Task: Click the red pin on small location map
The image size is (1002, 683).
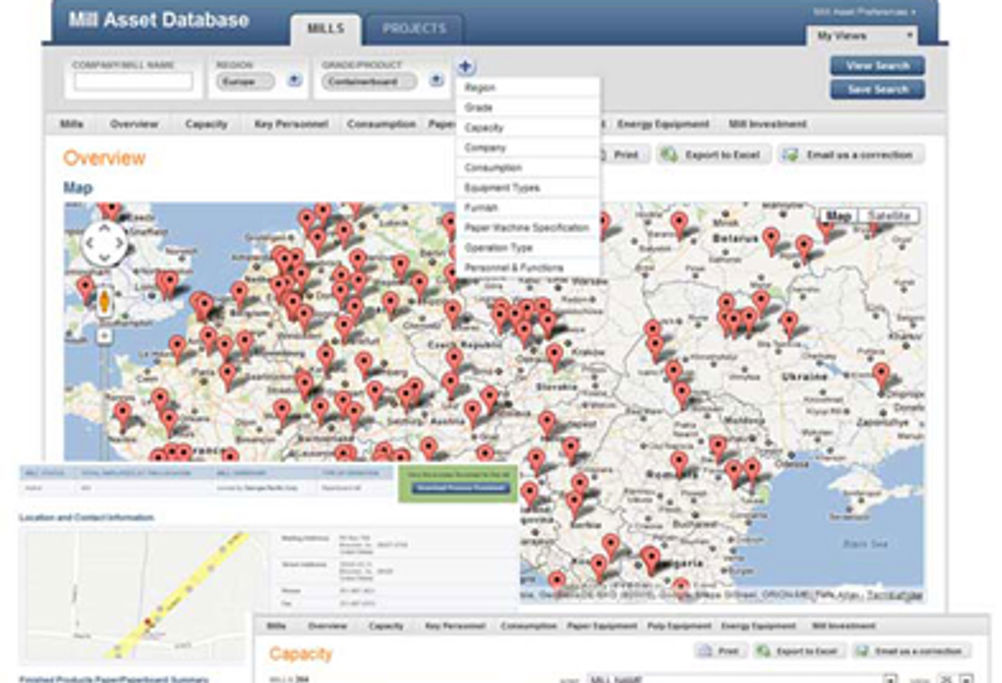Action: (x=151, y=622)
